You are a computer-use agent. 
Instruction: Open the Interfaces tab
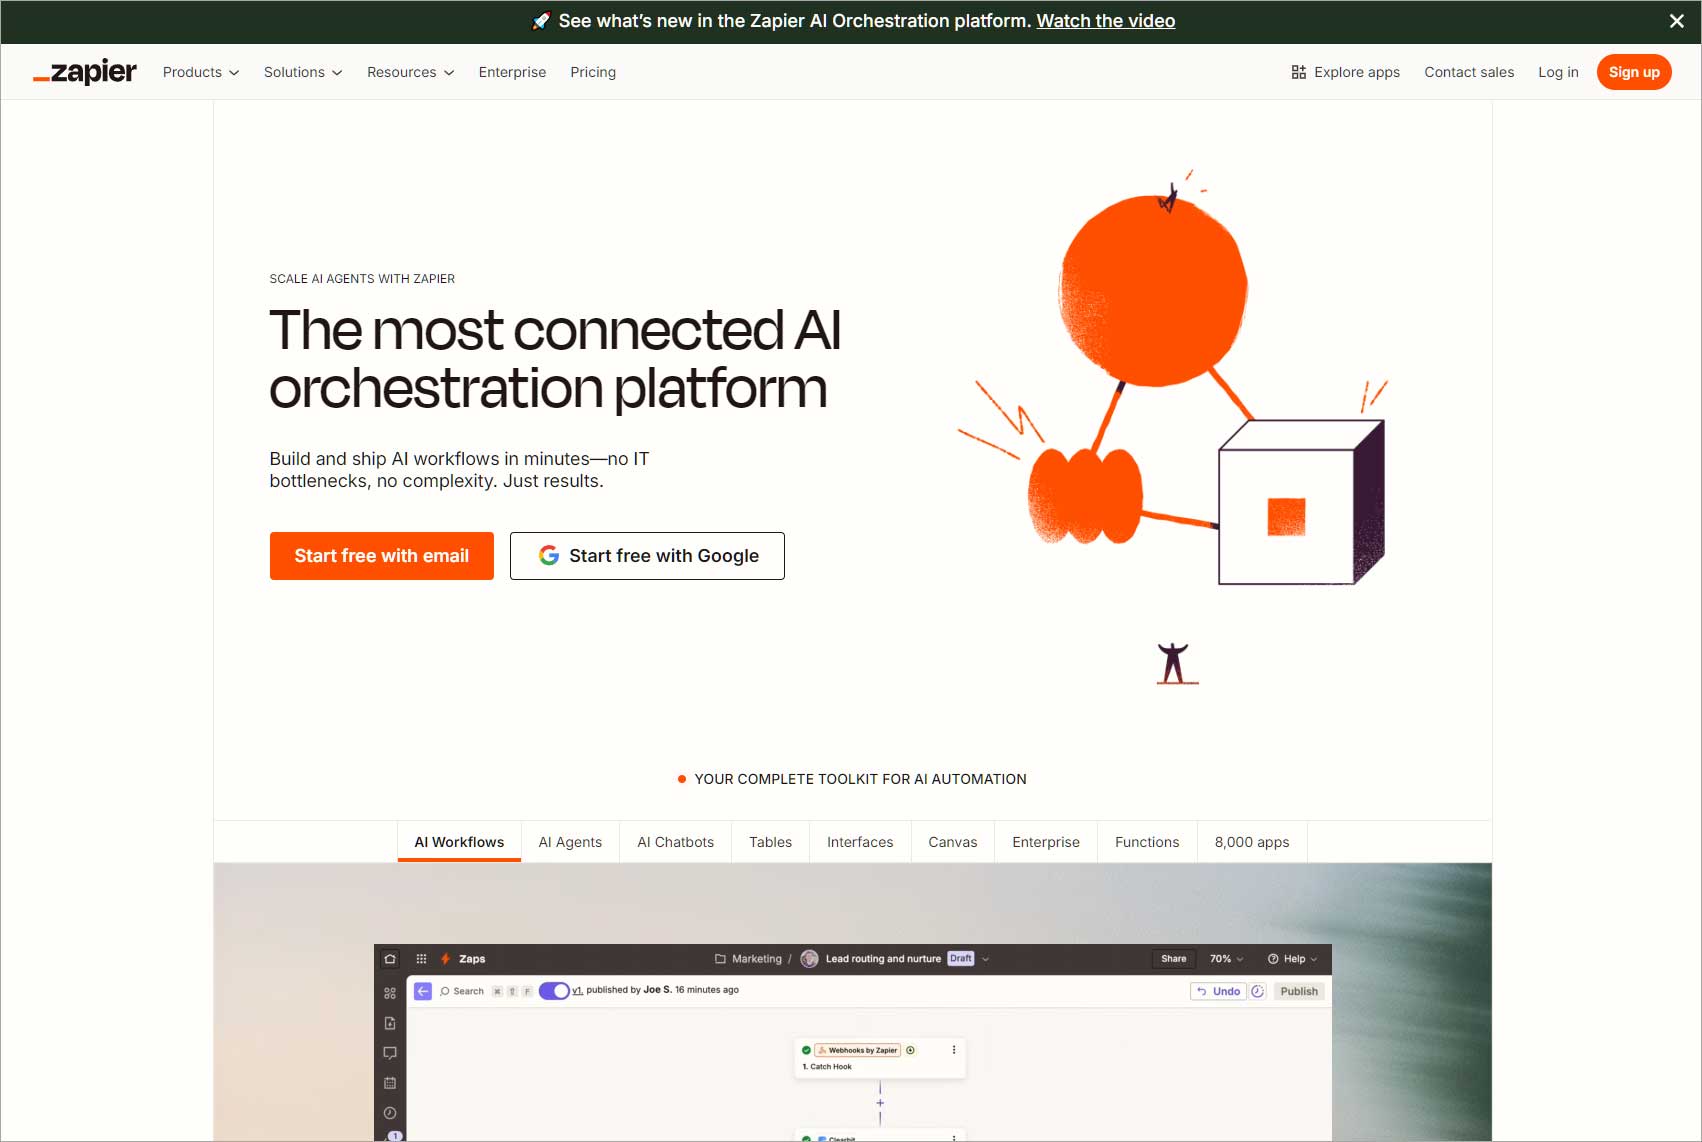(860, 842)
